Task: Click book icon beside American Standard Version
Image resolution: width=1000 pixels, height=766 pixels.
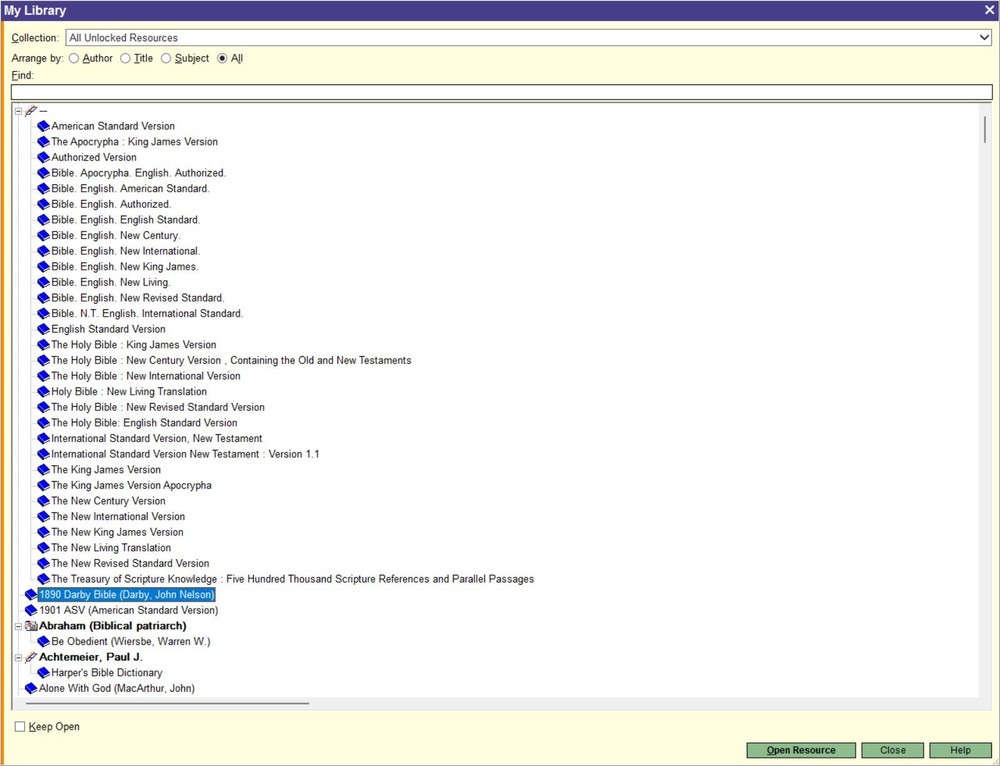Action: coord(43,126)
